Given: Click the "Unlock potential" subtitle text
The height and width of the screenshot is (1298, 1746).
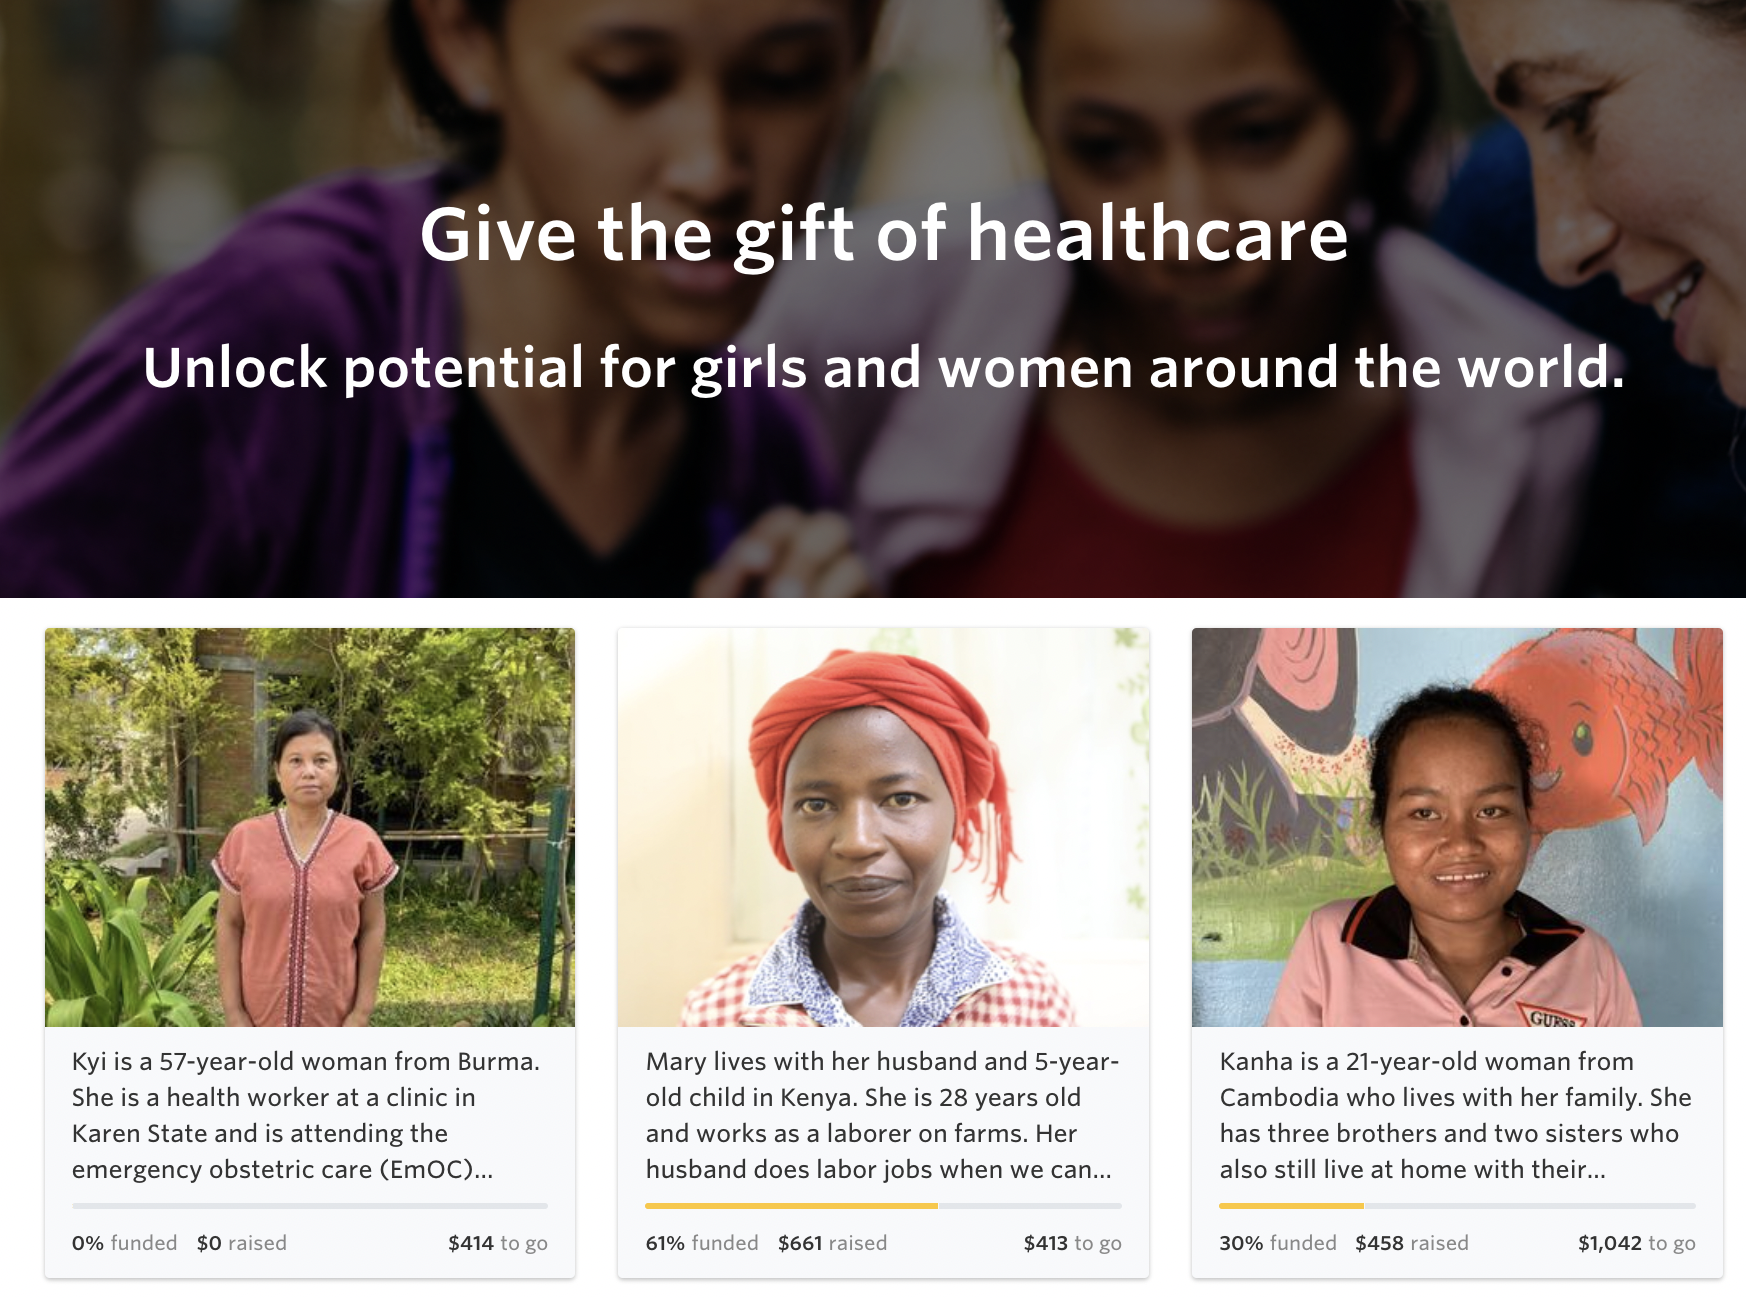Looking at the screenshot, I should click(885, 371).
